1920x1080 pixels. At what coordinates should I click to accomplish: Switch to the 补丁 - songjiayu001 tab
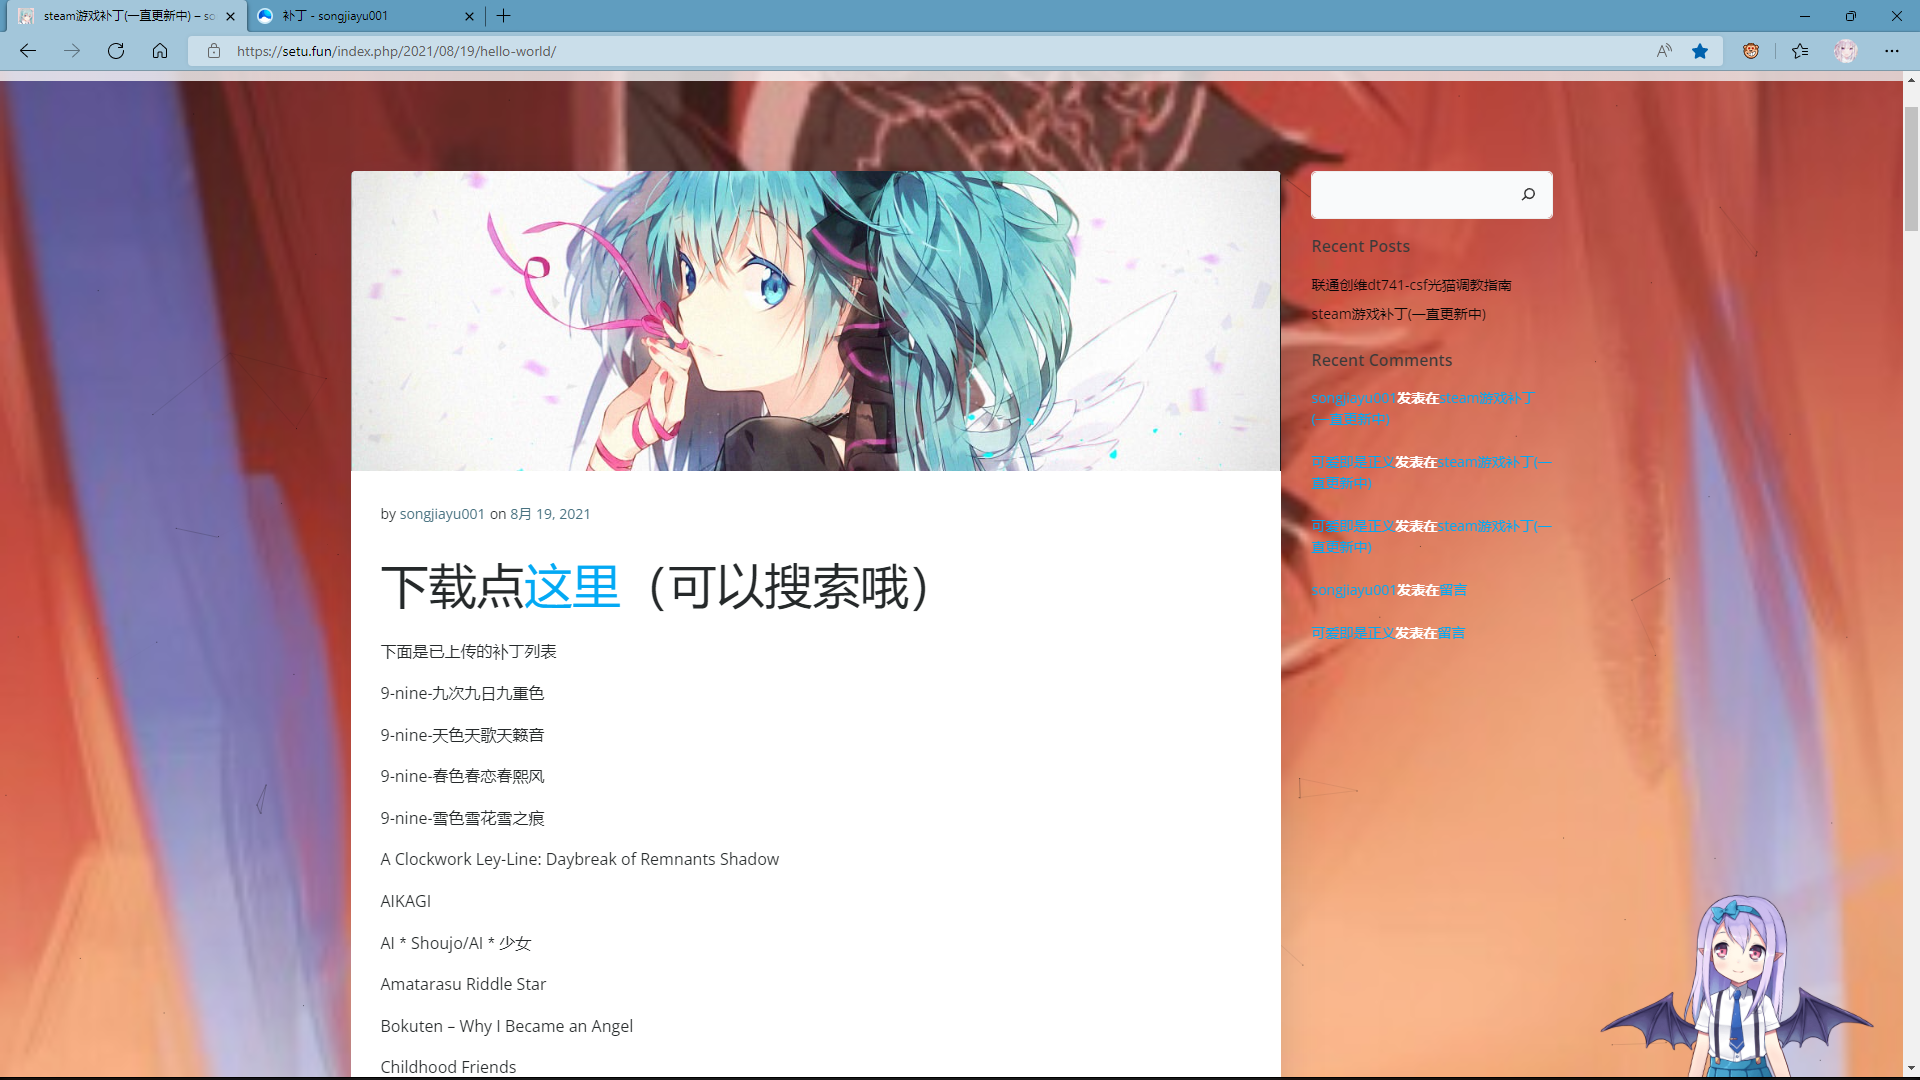click(366, 16)
